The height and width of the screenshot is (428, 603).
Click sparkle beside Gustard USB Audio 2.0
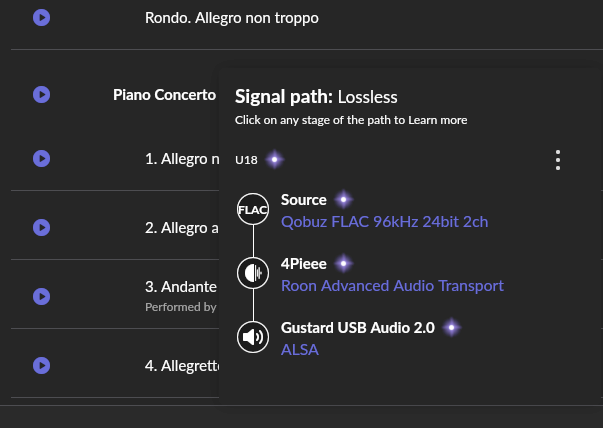(450, 327)
